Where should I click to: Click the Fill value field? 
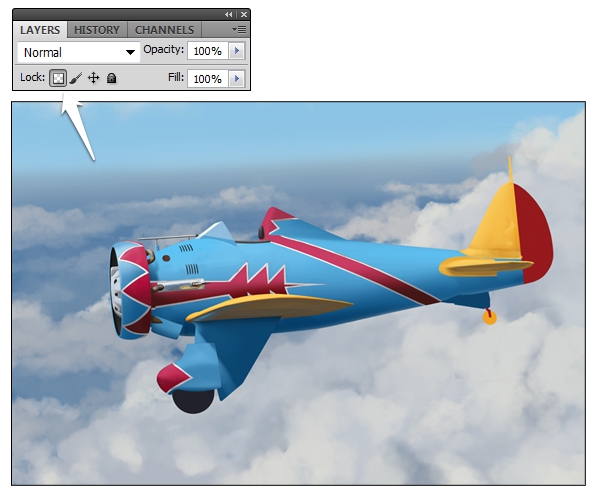click(208, 79)
